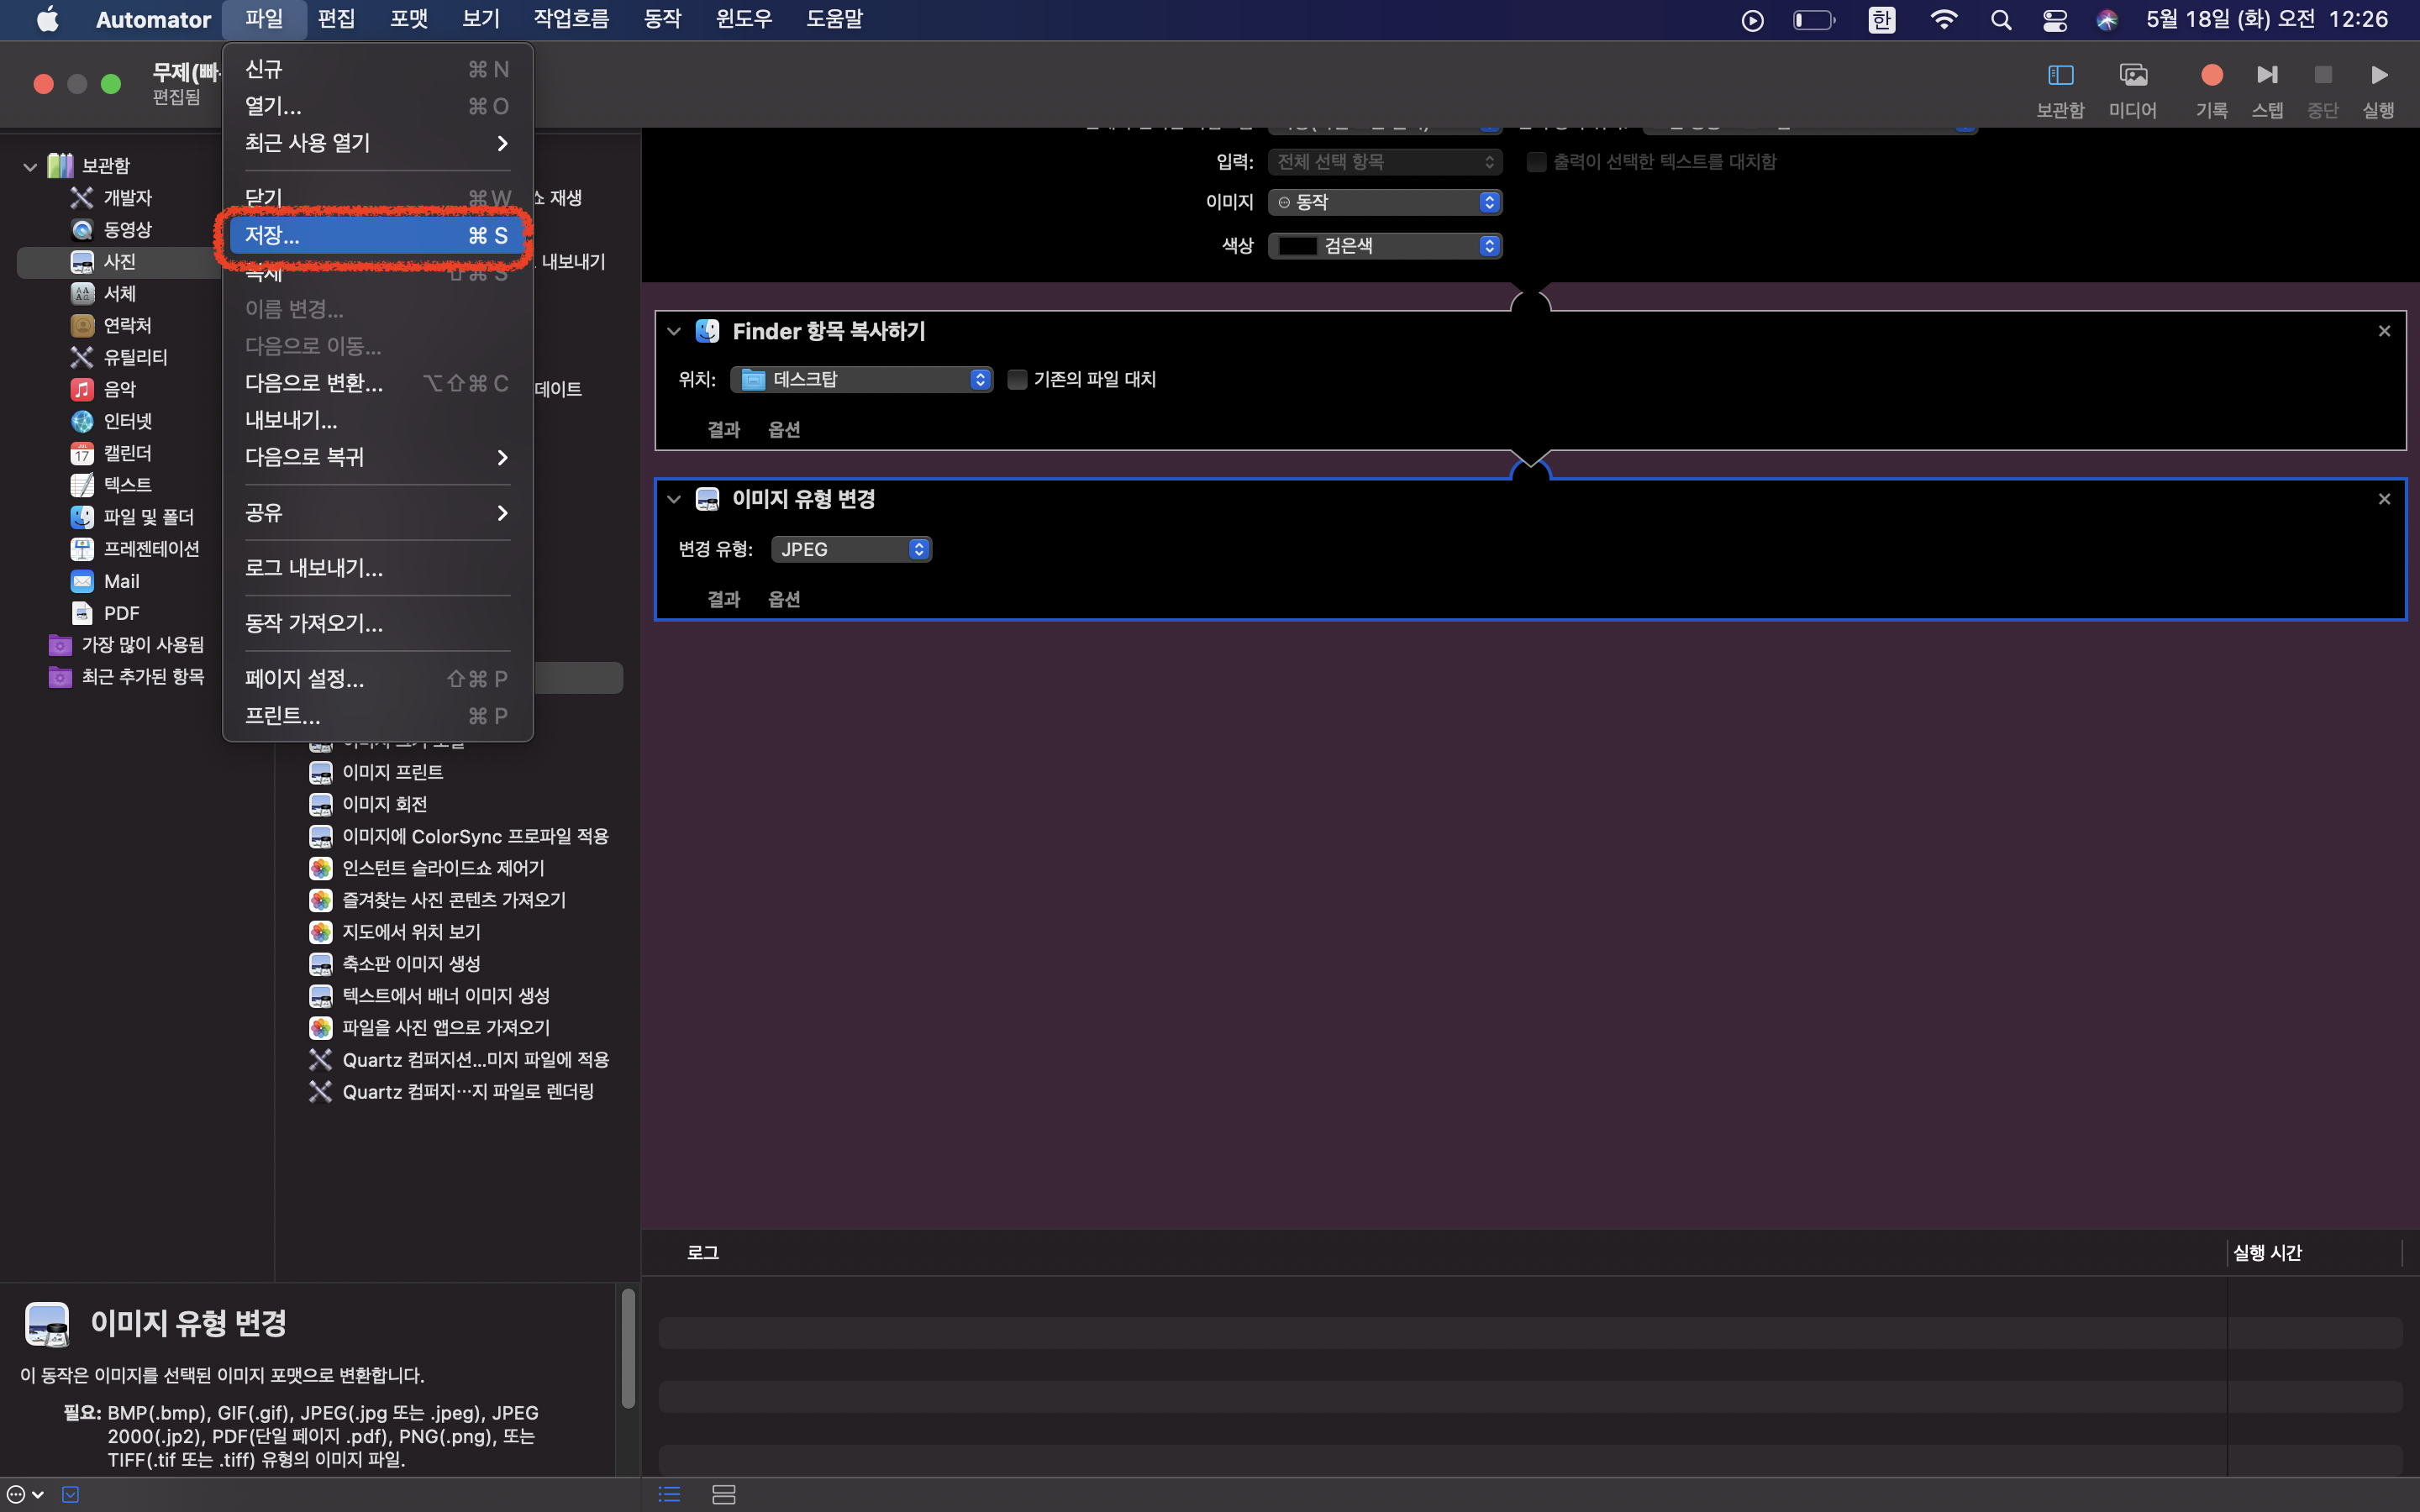Open the 위치 데스크탑 location dropdown
The width and height of the screenshot is (2420, 1512).
862,379
